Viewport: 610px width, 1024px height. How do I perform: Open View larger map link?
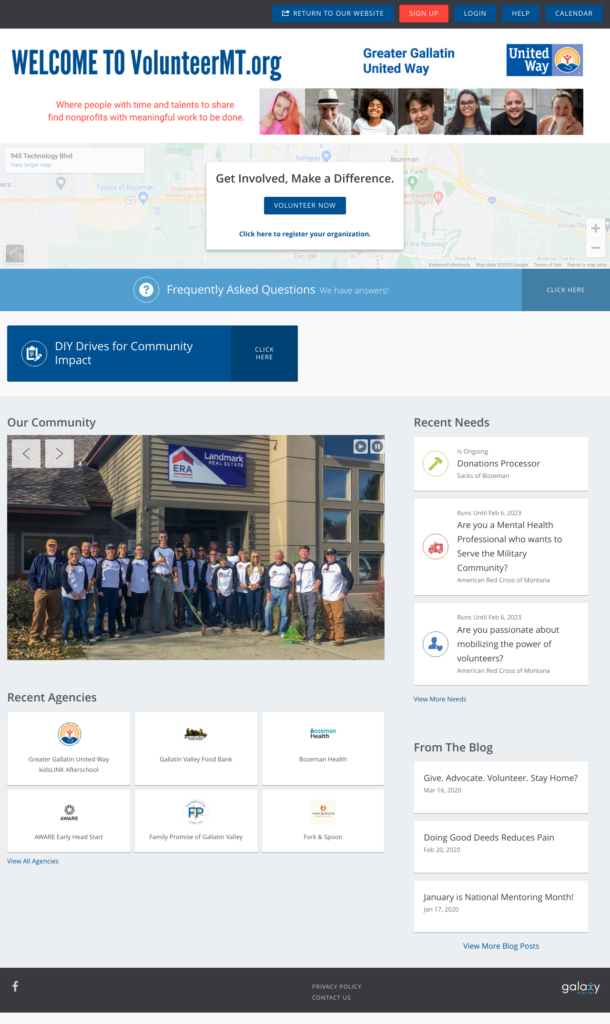[31, 165]
